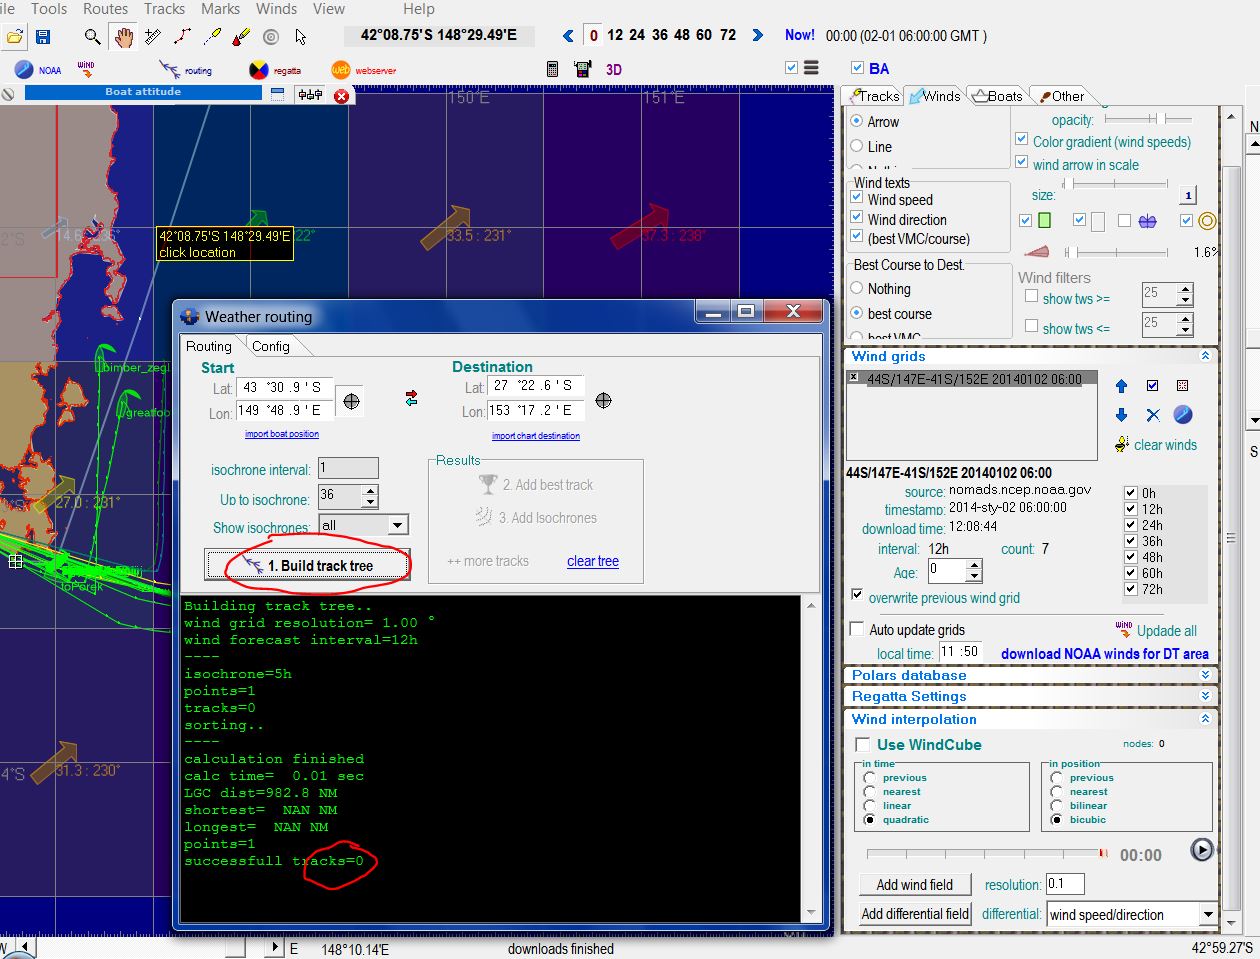Select the hand pan tool
The image size is (1260, 959).
[123, 37]
